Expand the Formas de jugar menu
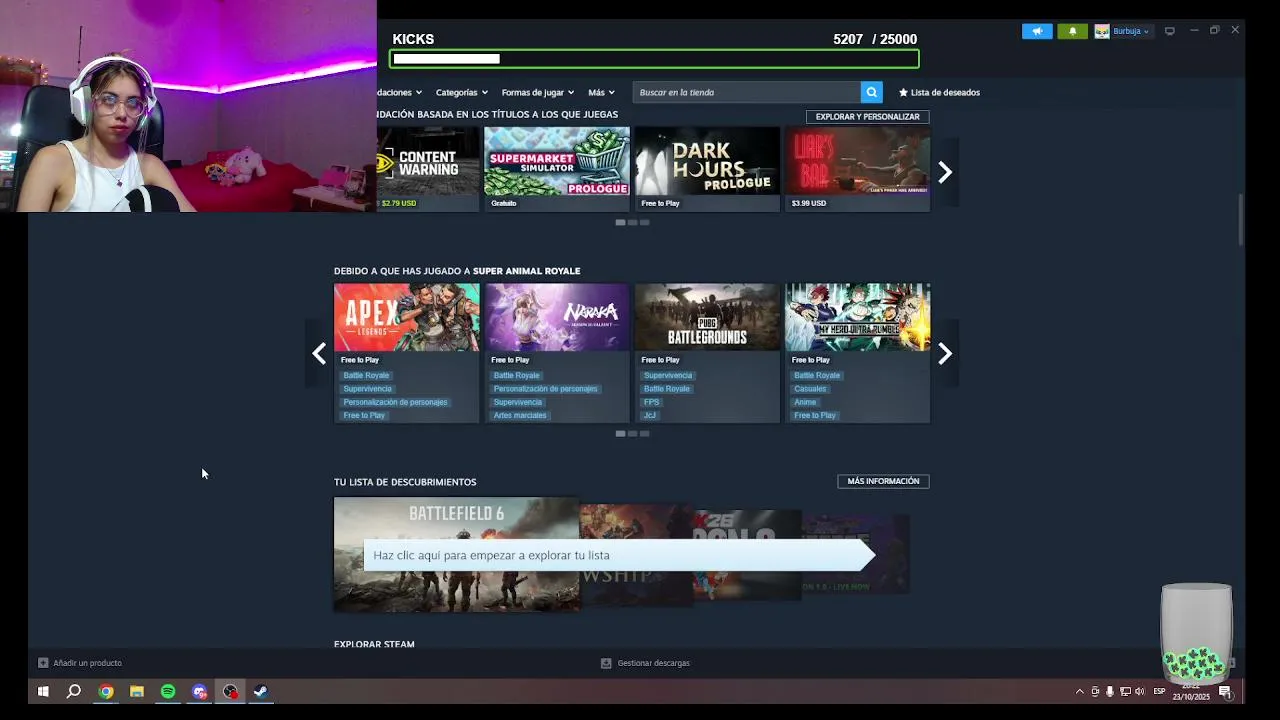Viewport: 1280px width, 720px height. coord(537,92)
